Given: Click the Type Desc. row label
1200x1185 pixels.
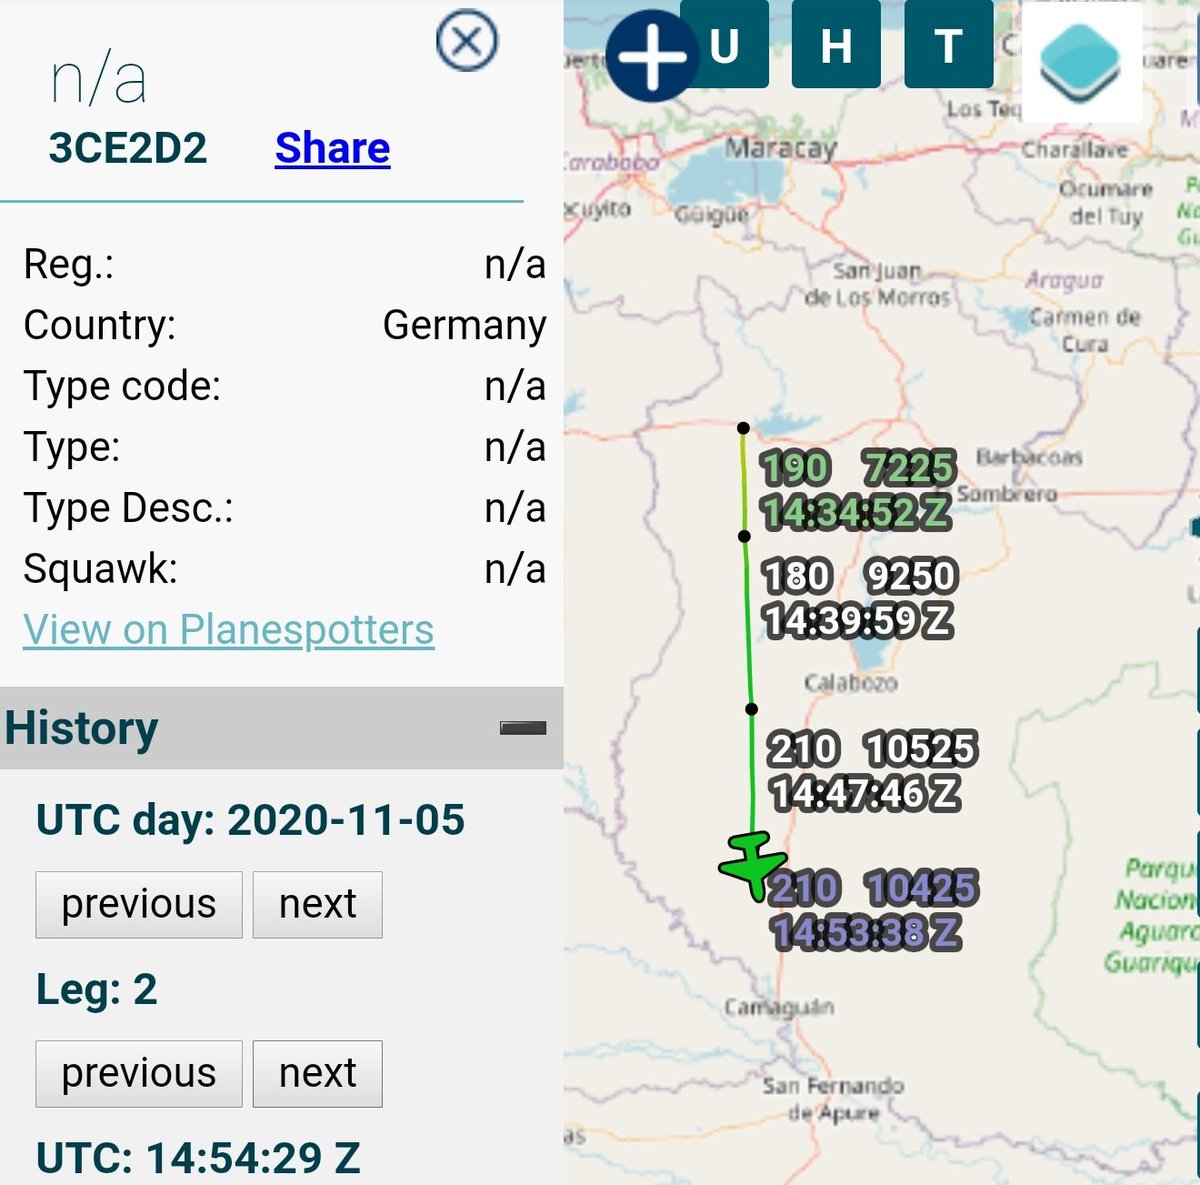Looking at the screenshot, I should pos(128,508).
